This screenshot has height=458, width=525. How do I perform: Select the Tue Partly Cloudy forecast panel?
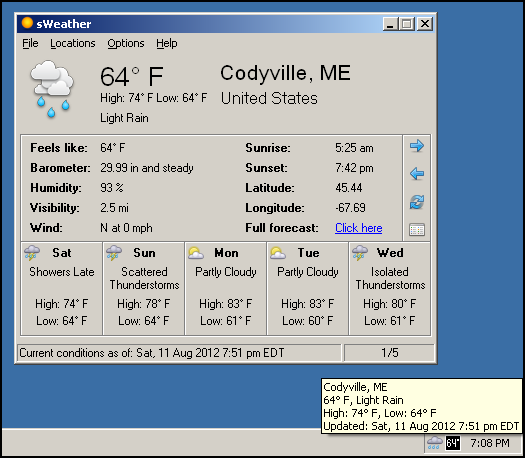pos(308,289)
